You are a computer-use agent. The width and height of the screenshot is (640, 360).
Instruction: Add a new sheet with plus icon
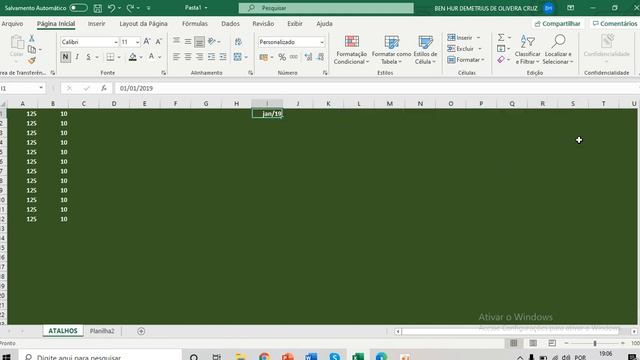[x=141, y=331]
